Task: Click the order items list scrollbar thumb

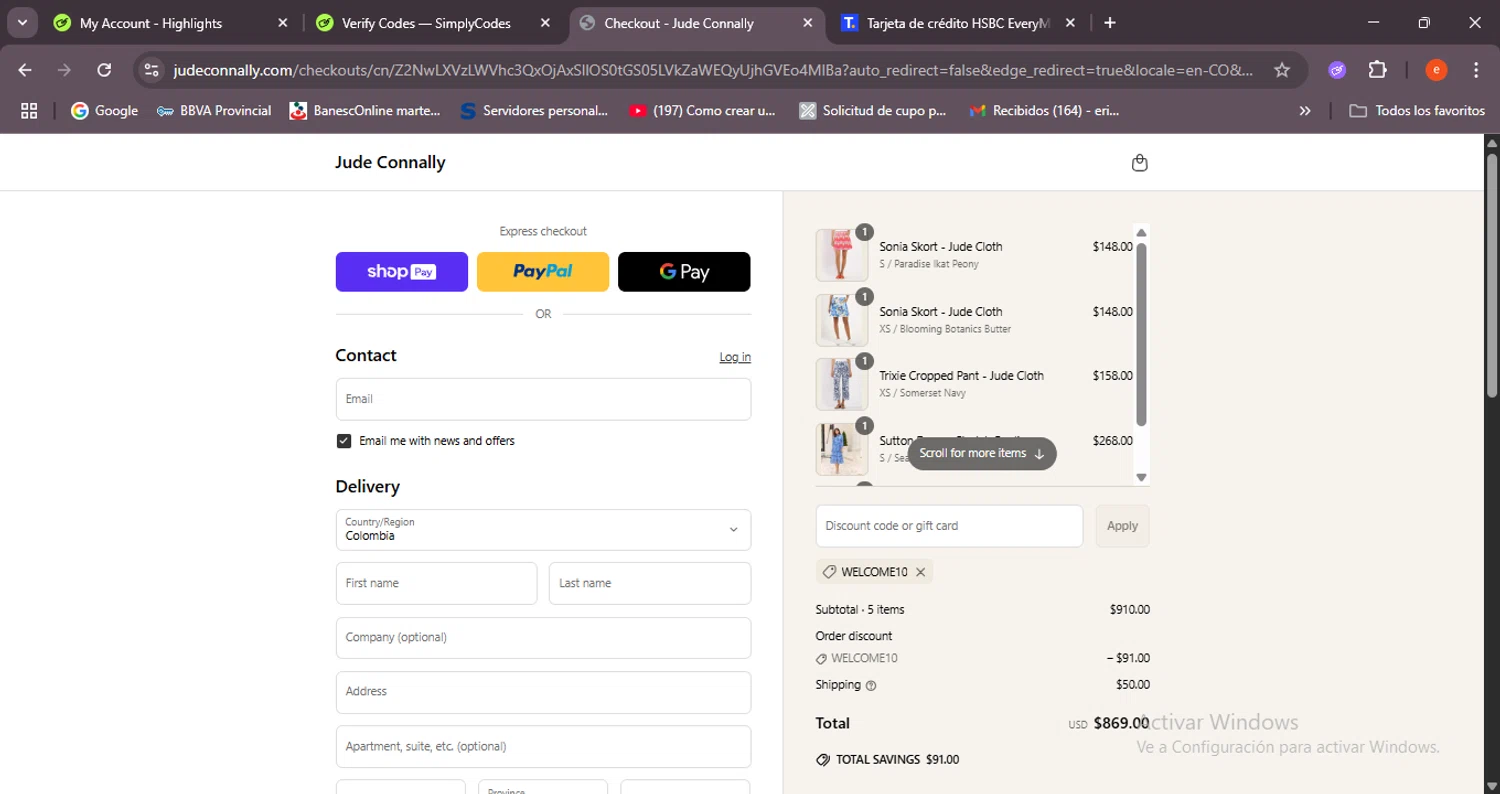Action: (x=1141, y=334)
